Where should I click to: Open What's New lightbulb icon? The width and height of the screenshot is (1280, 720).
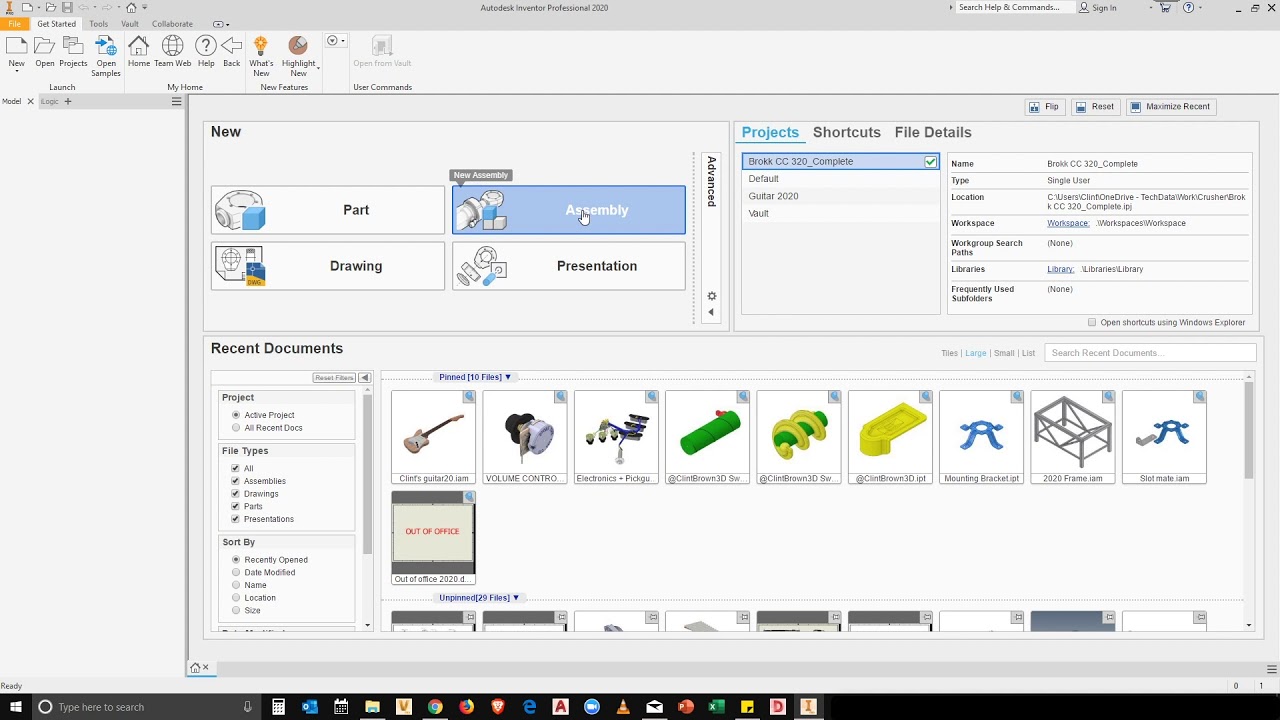pos(261,56)
